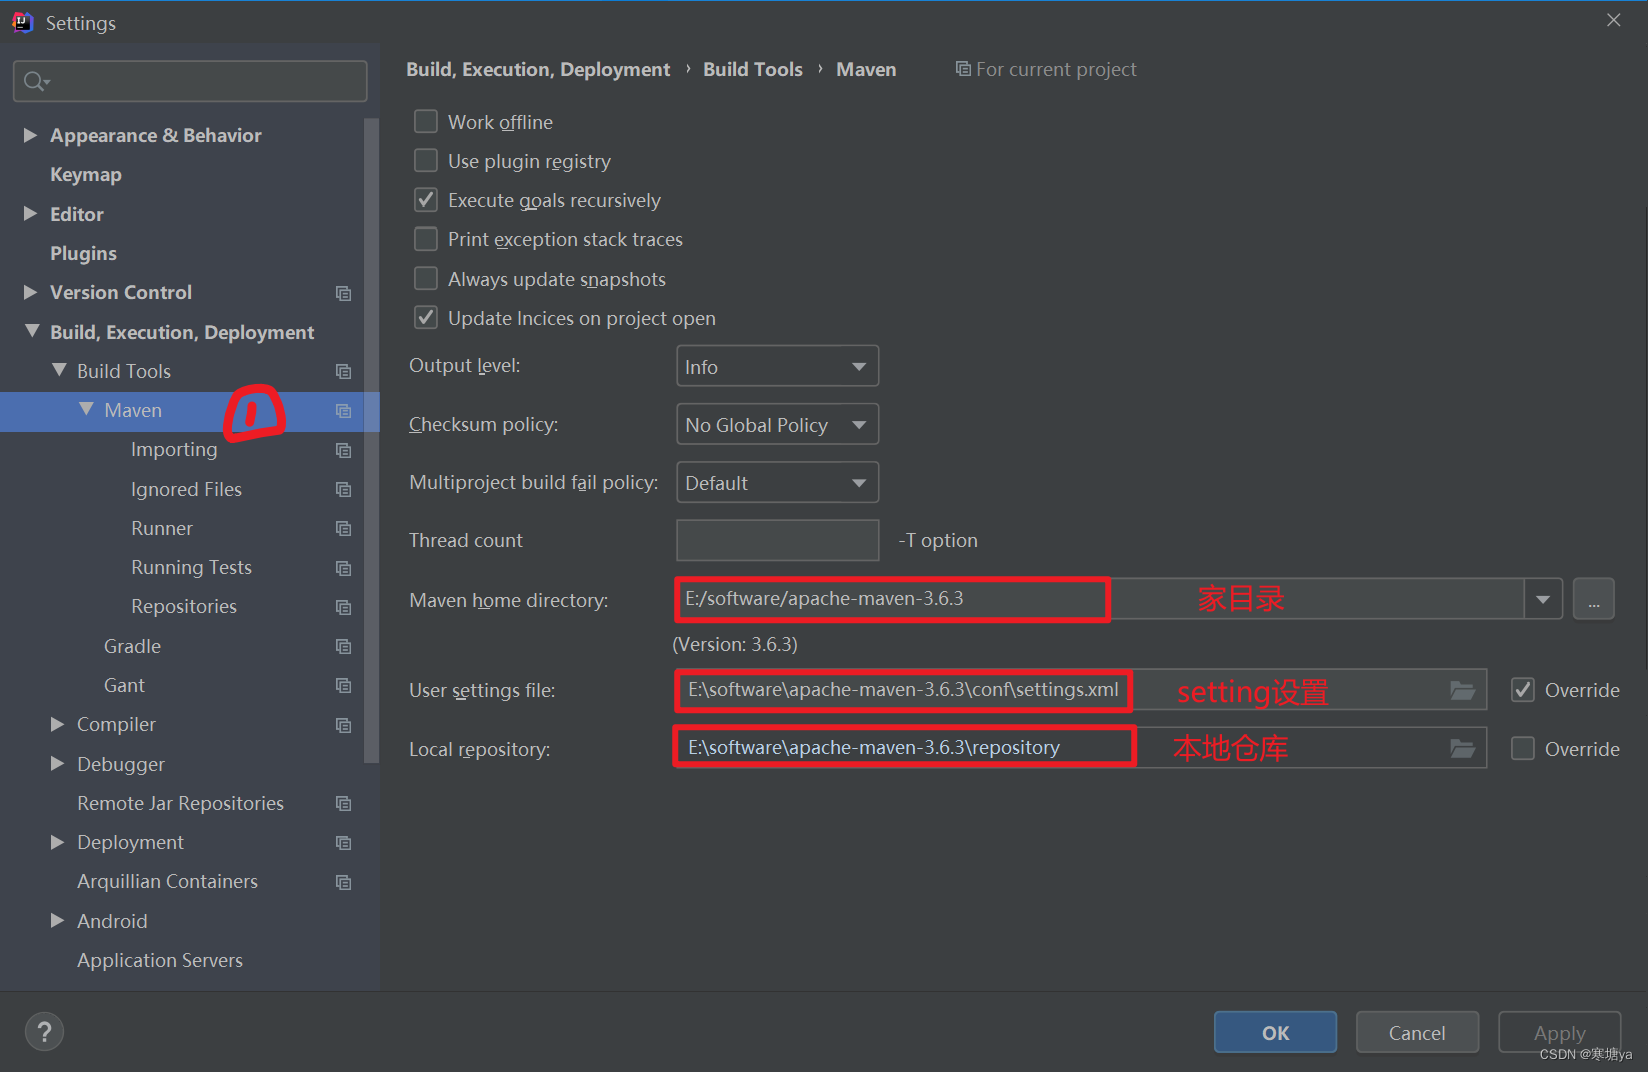Open the Checksum policy dropdown

point(778,424)
